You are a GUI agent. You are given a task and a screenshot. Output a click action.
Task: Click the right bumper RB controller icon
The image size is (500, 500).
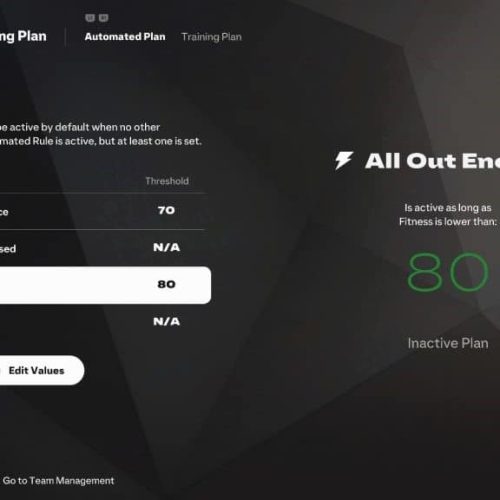point(103,18)
